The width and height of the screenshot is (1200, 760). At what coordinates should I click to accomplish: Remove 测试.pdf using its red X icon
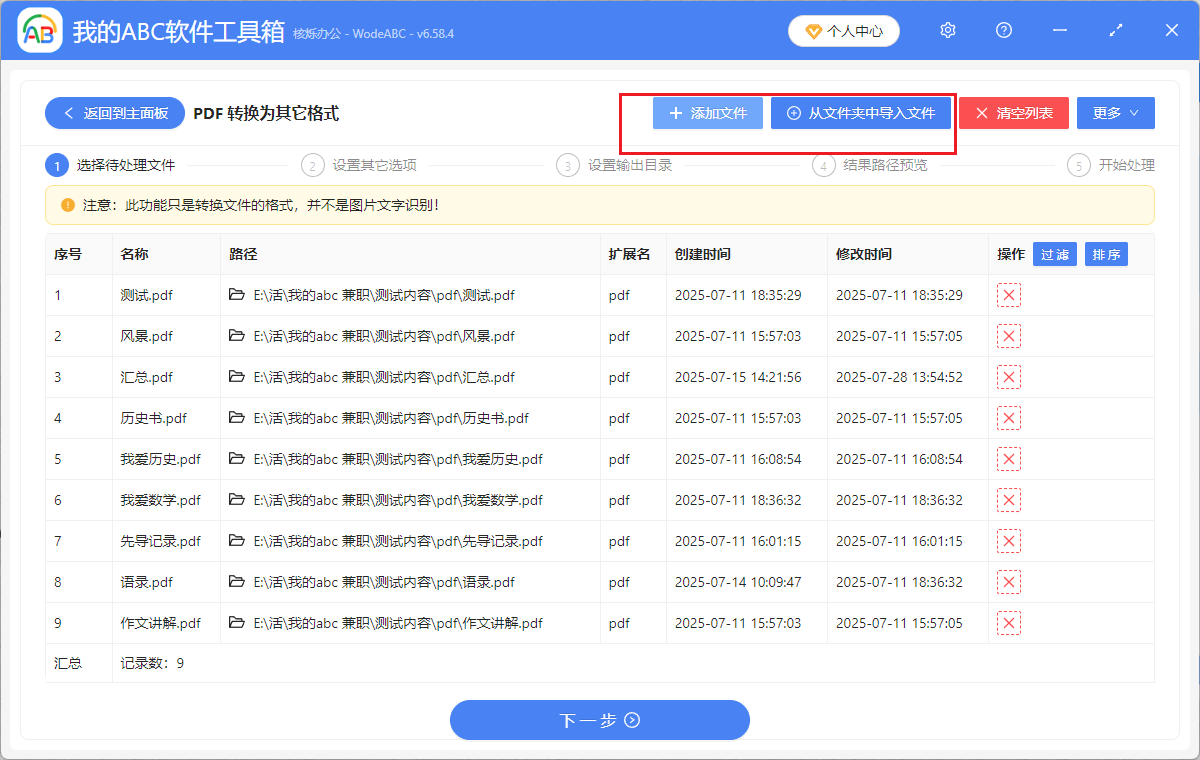coord(1009,295)
